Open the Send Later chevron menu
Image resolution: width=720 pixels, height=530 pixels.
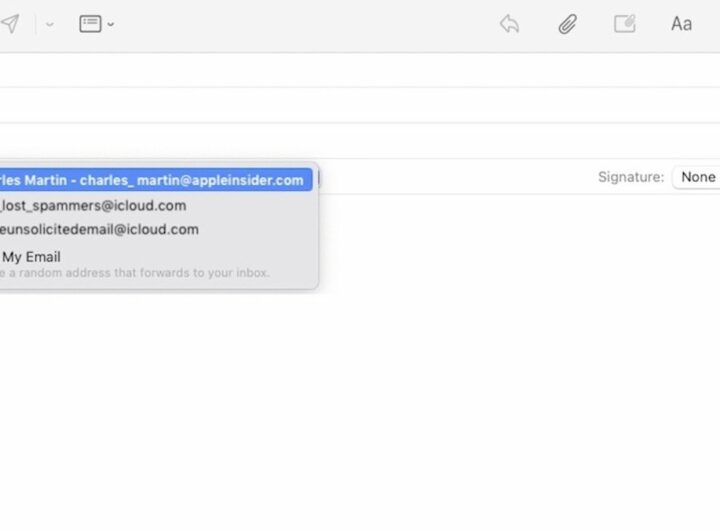pos(50,24)
